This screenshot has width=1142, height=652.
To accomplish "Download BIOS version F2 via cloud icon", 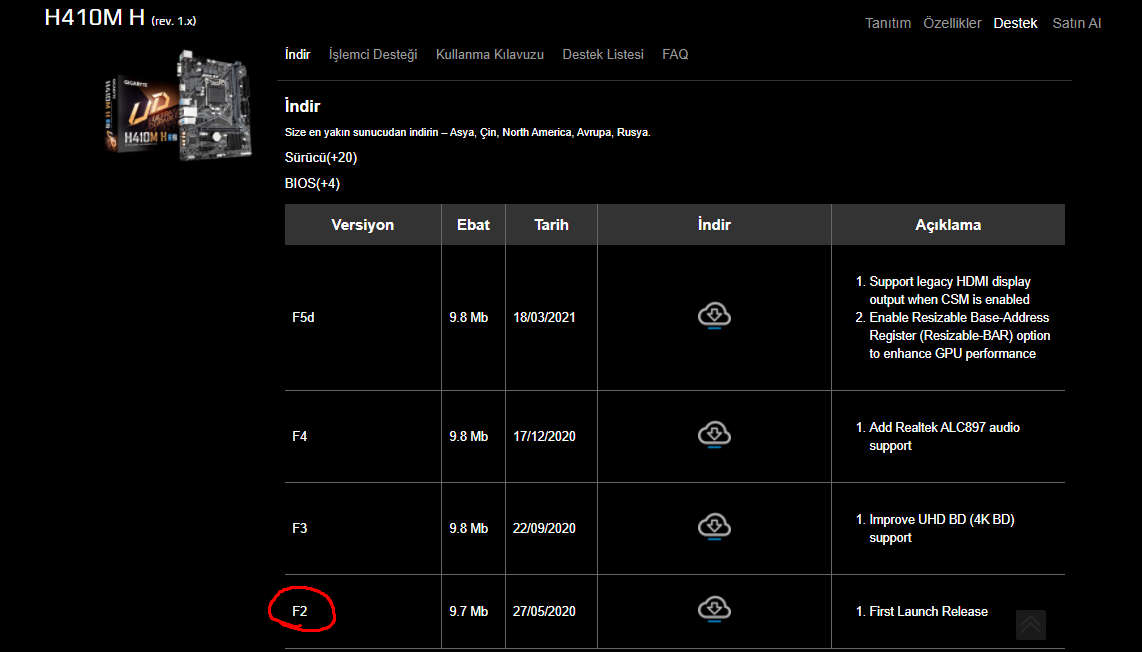I will 714,609.
